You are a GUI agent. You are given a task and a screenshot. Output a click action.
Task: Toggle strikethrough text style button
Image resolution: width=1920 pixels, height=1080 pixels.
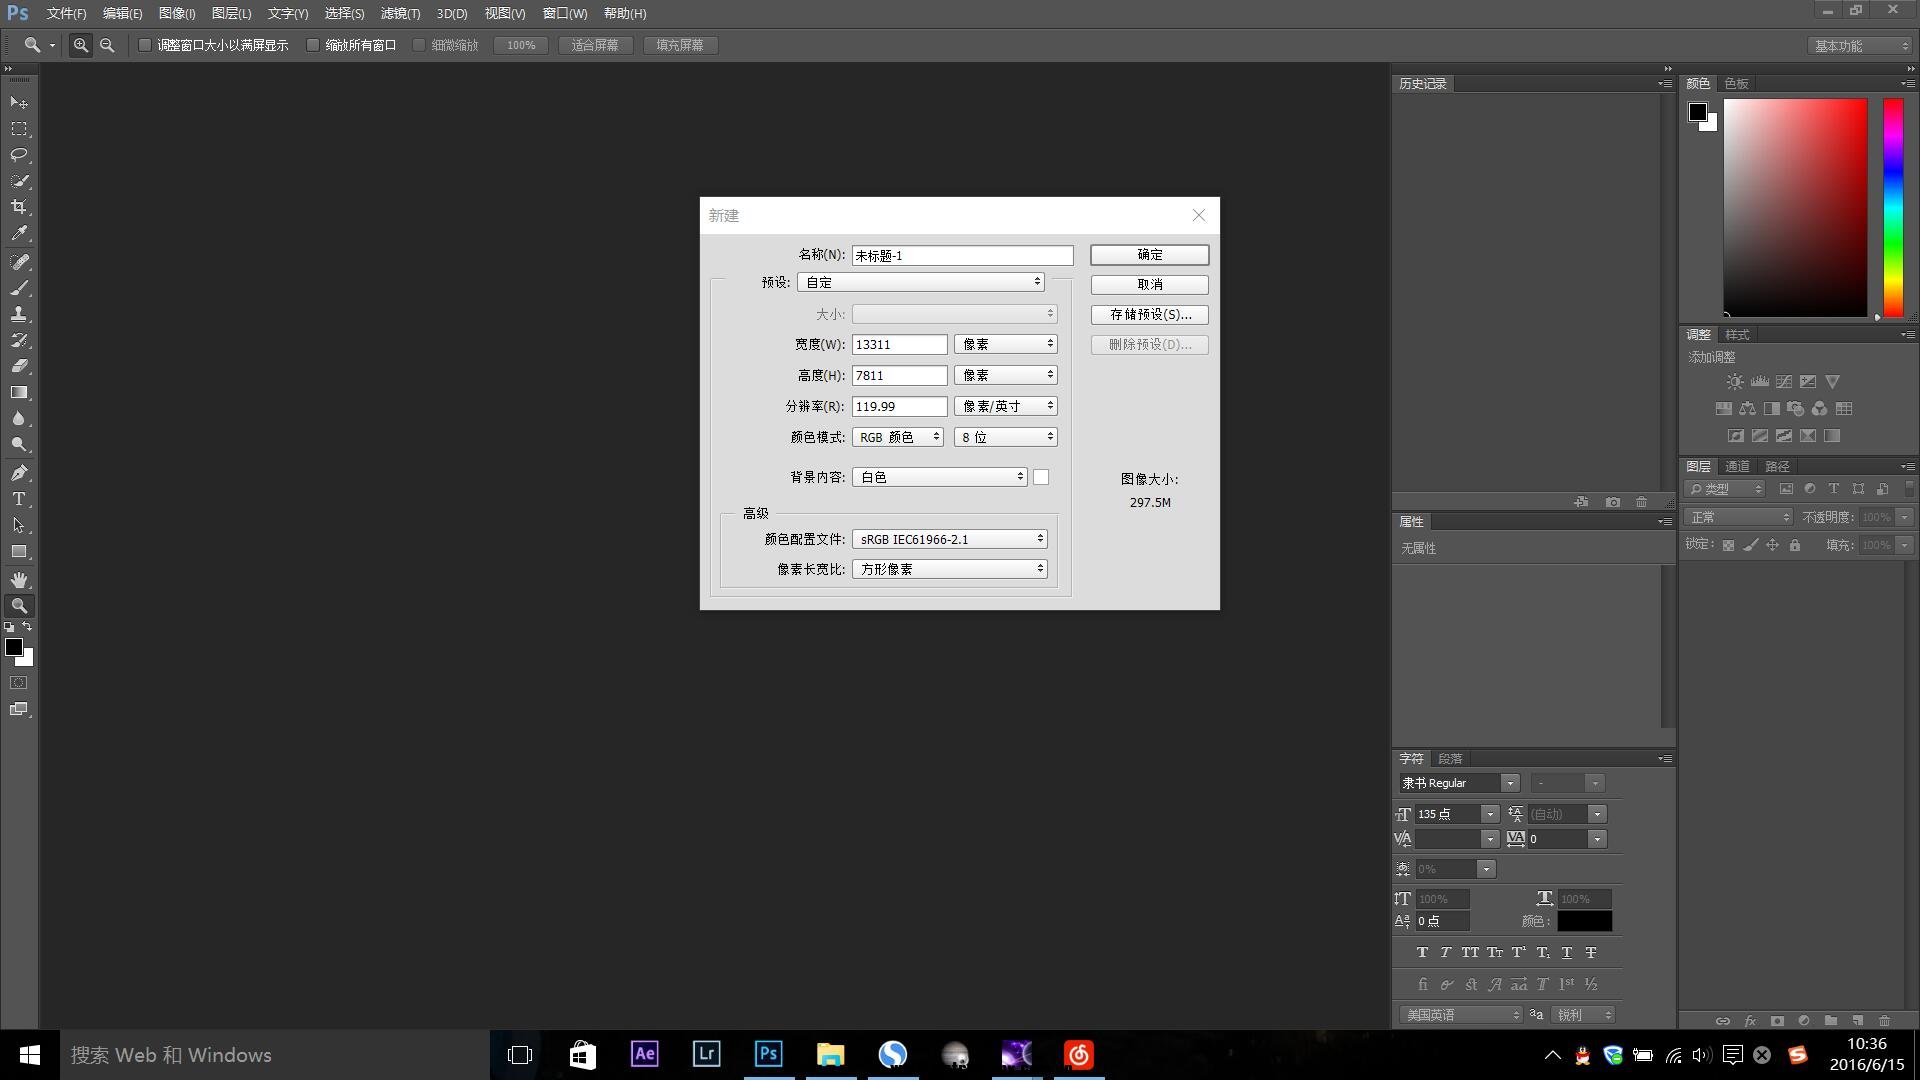(x=1591, y=952)
